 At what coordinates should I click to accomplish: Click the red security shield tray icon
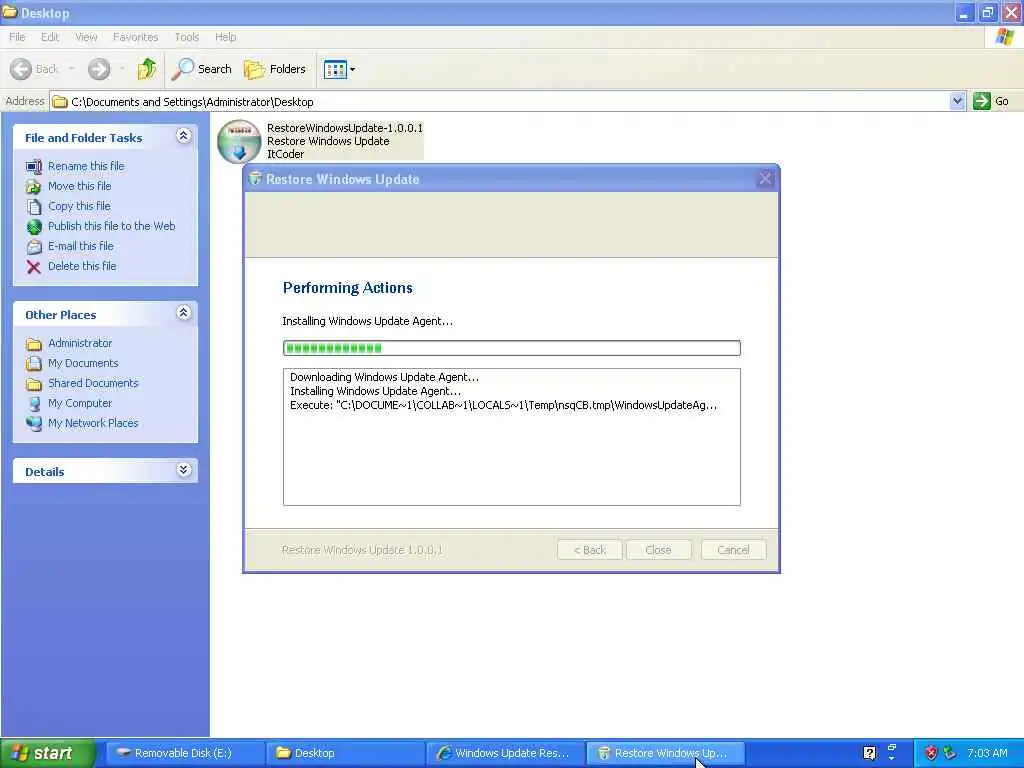pos(931,753)
